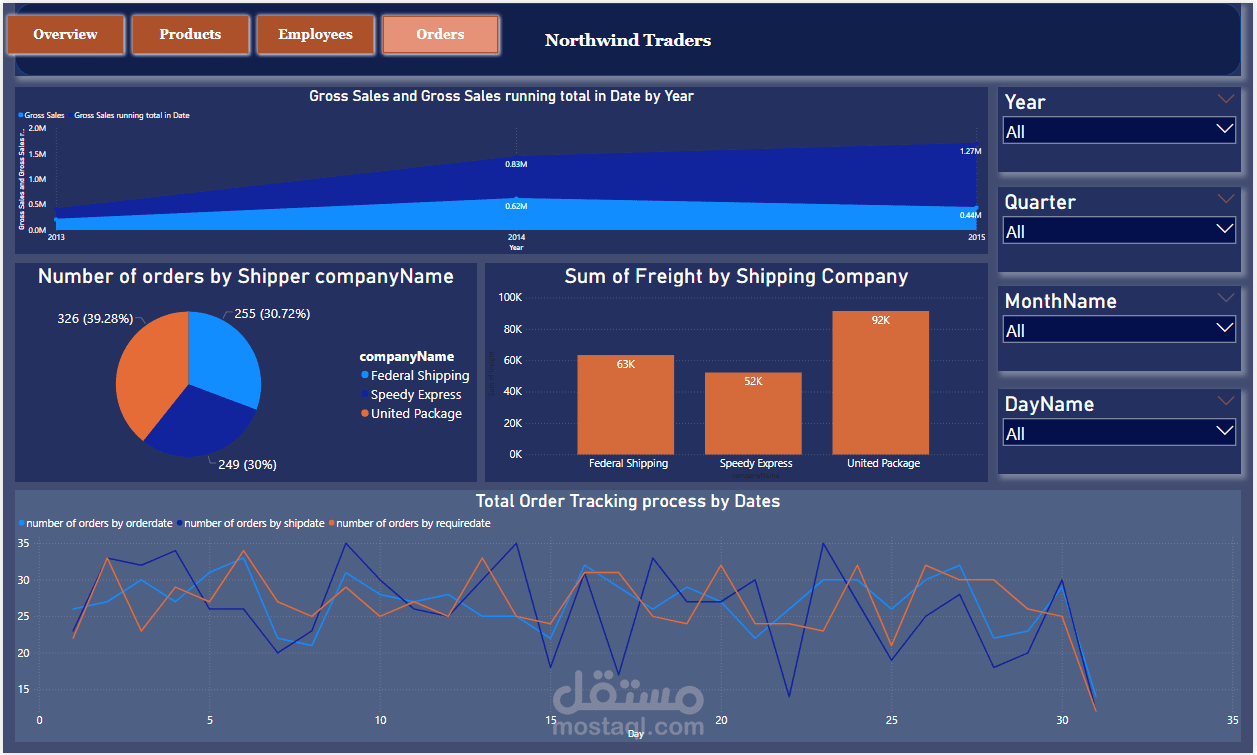Screen dimensions: 1257x755
Task: Click the 255 (30.72%) pie label
Action: coord(272,314)
